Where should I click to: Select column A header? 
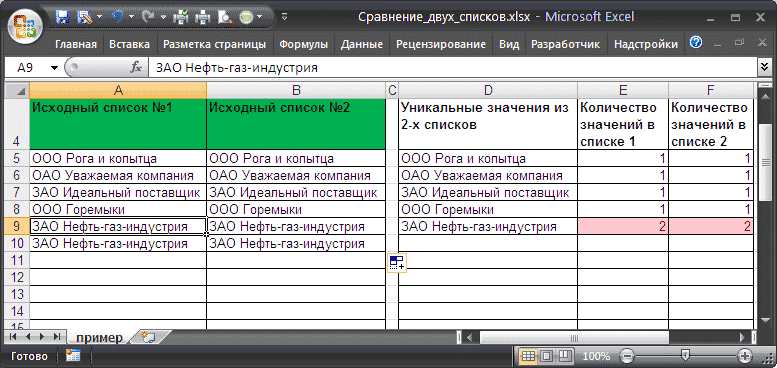click(118, 90)
